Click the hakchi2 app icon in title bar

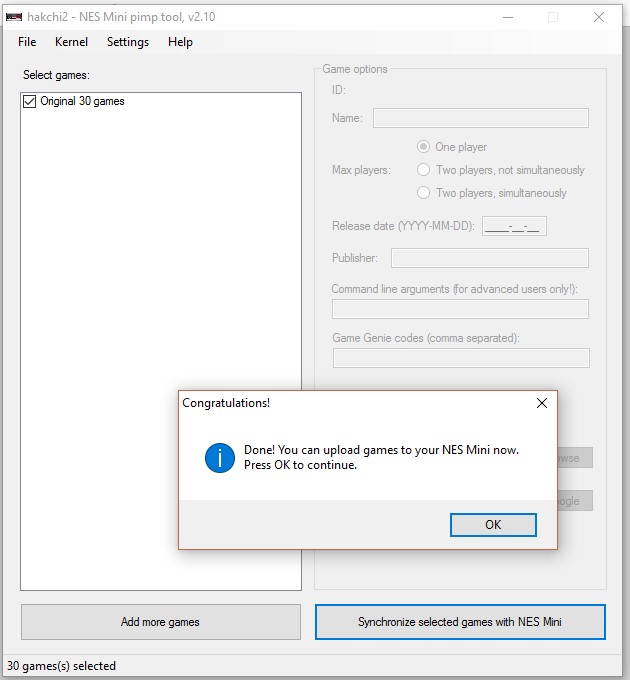click(14, 17)
